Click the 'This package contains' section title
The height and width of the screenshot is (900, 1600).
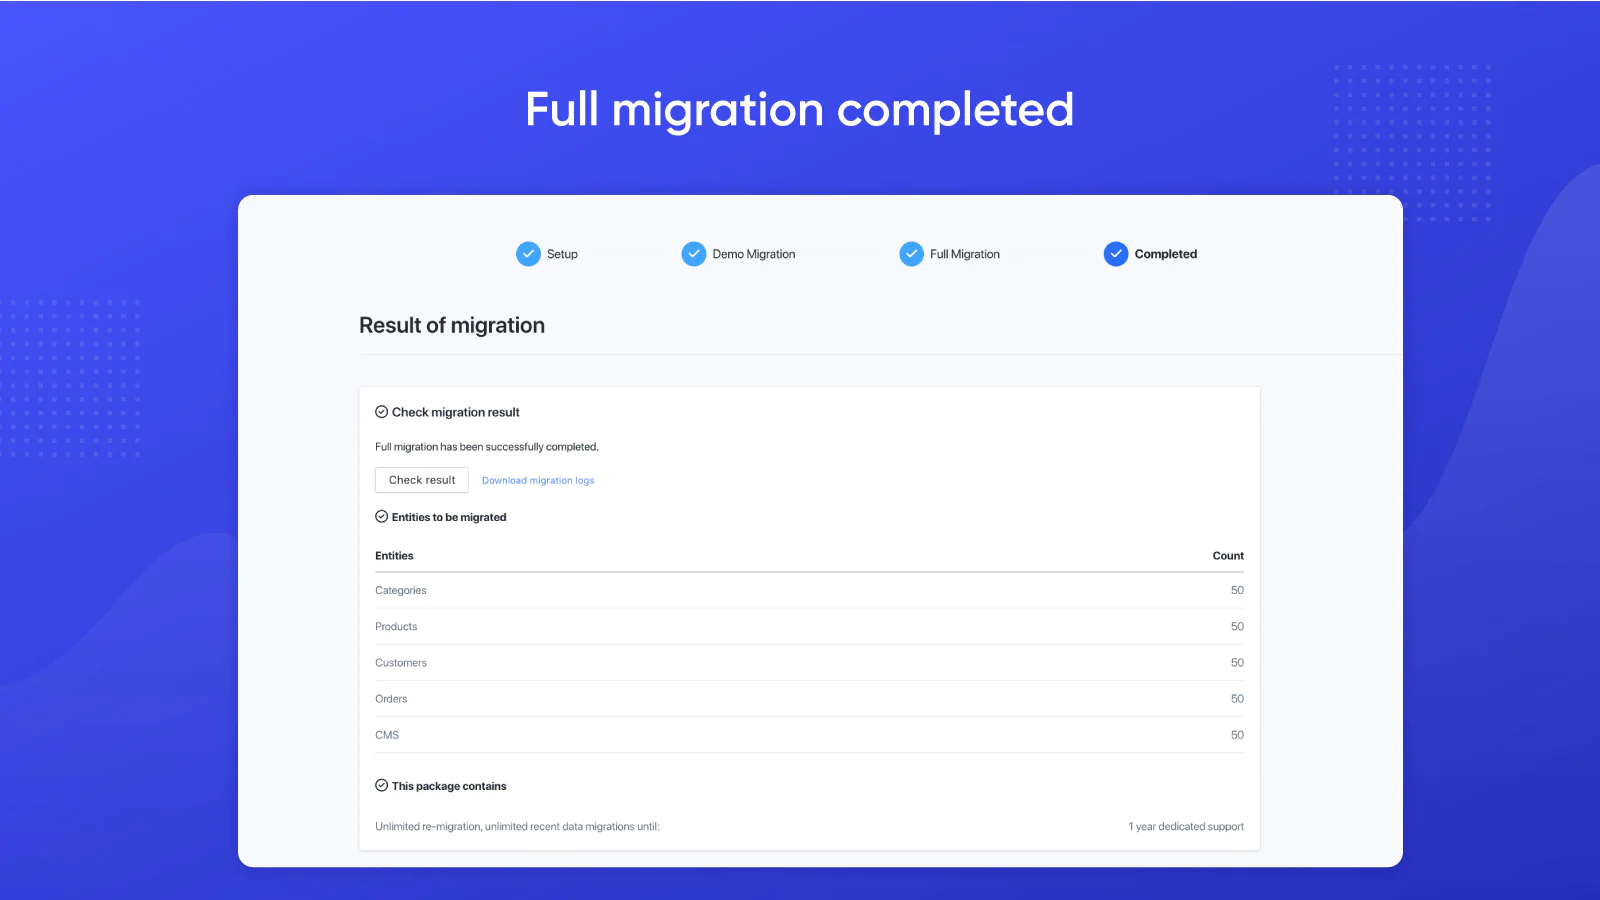(449, 786)
